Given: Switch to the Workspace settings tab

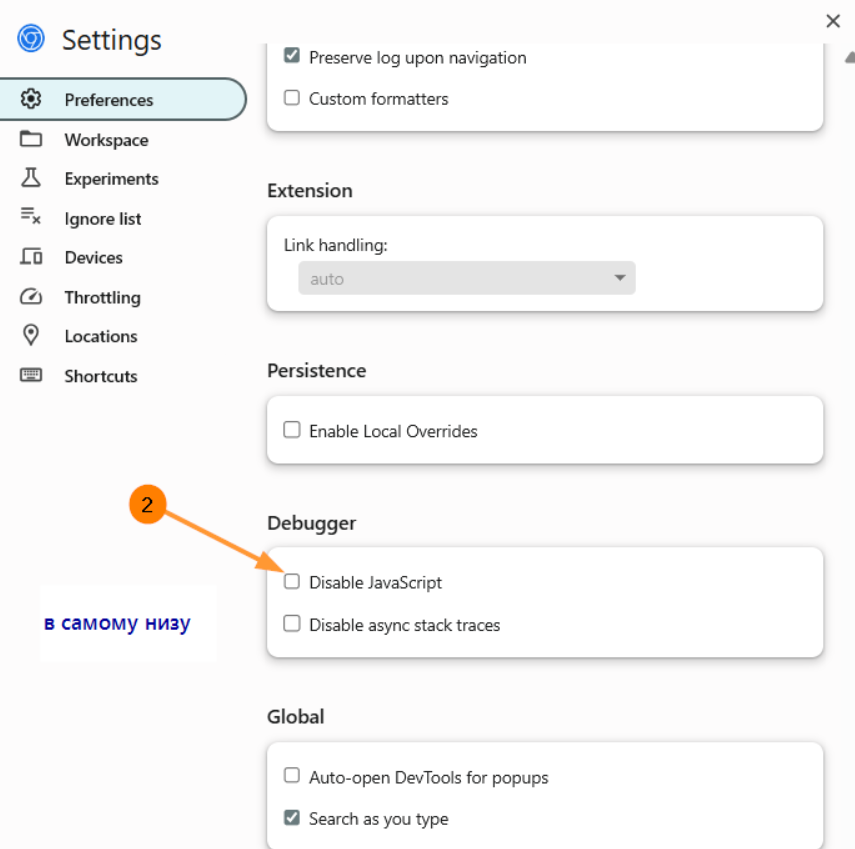Looking at the screenshot, I should point(106,140).
